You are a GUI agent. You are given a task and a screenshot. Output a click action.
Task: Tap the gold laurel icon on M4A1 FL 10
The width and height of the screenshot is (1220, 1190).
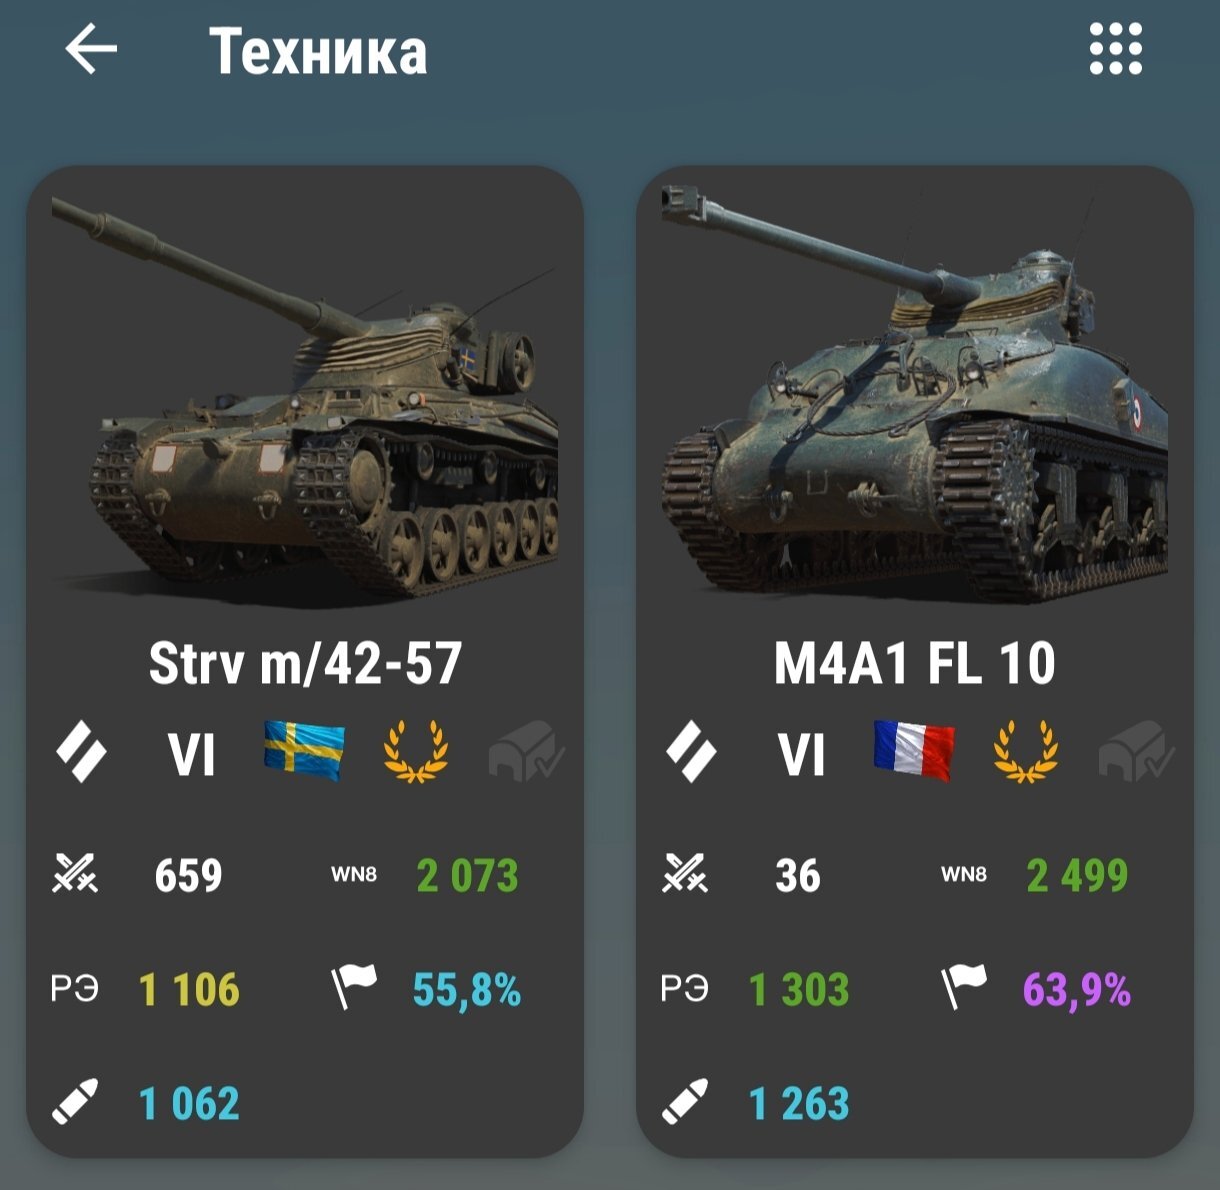[x=1026, y=751]
